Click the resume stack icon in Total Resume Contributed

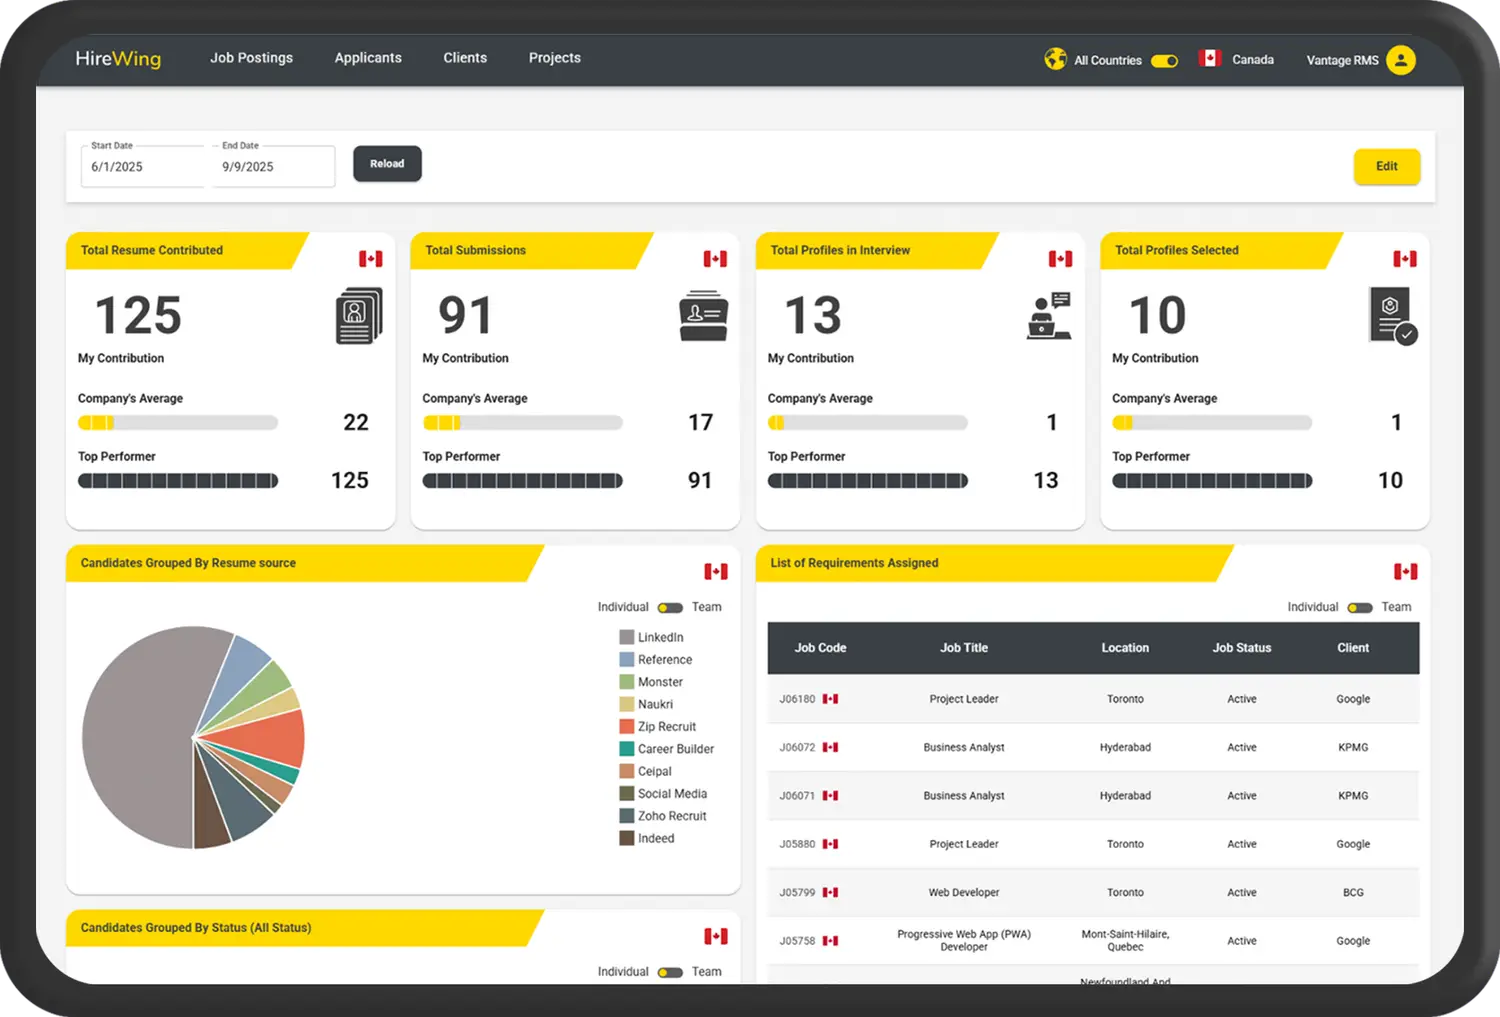pyautogui.click(x=359, y=316)
